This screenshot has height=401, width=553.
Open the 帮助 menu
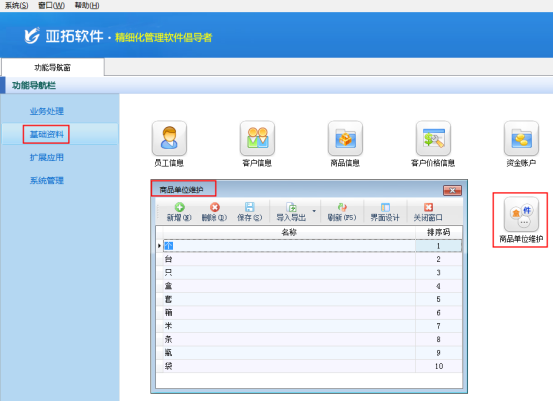point(87,5)
